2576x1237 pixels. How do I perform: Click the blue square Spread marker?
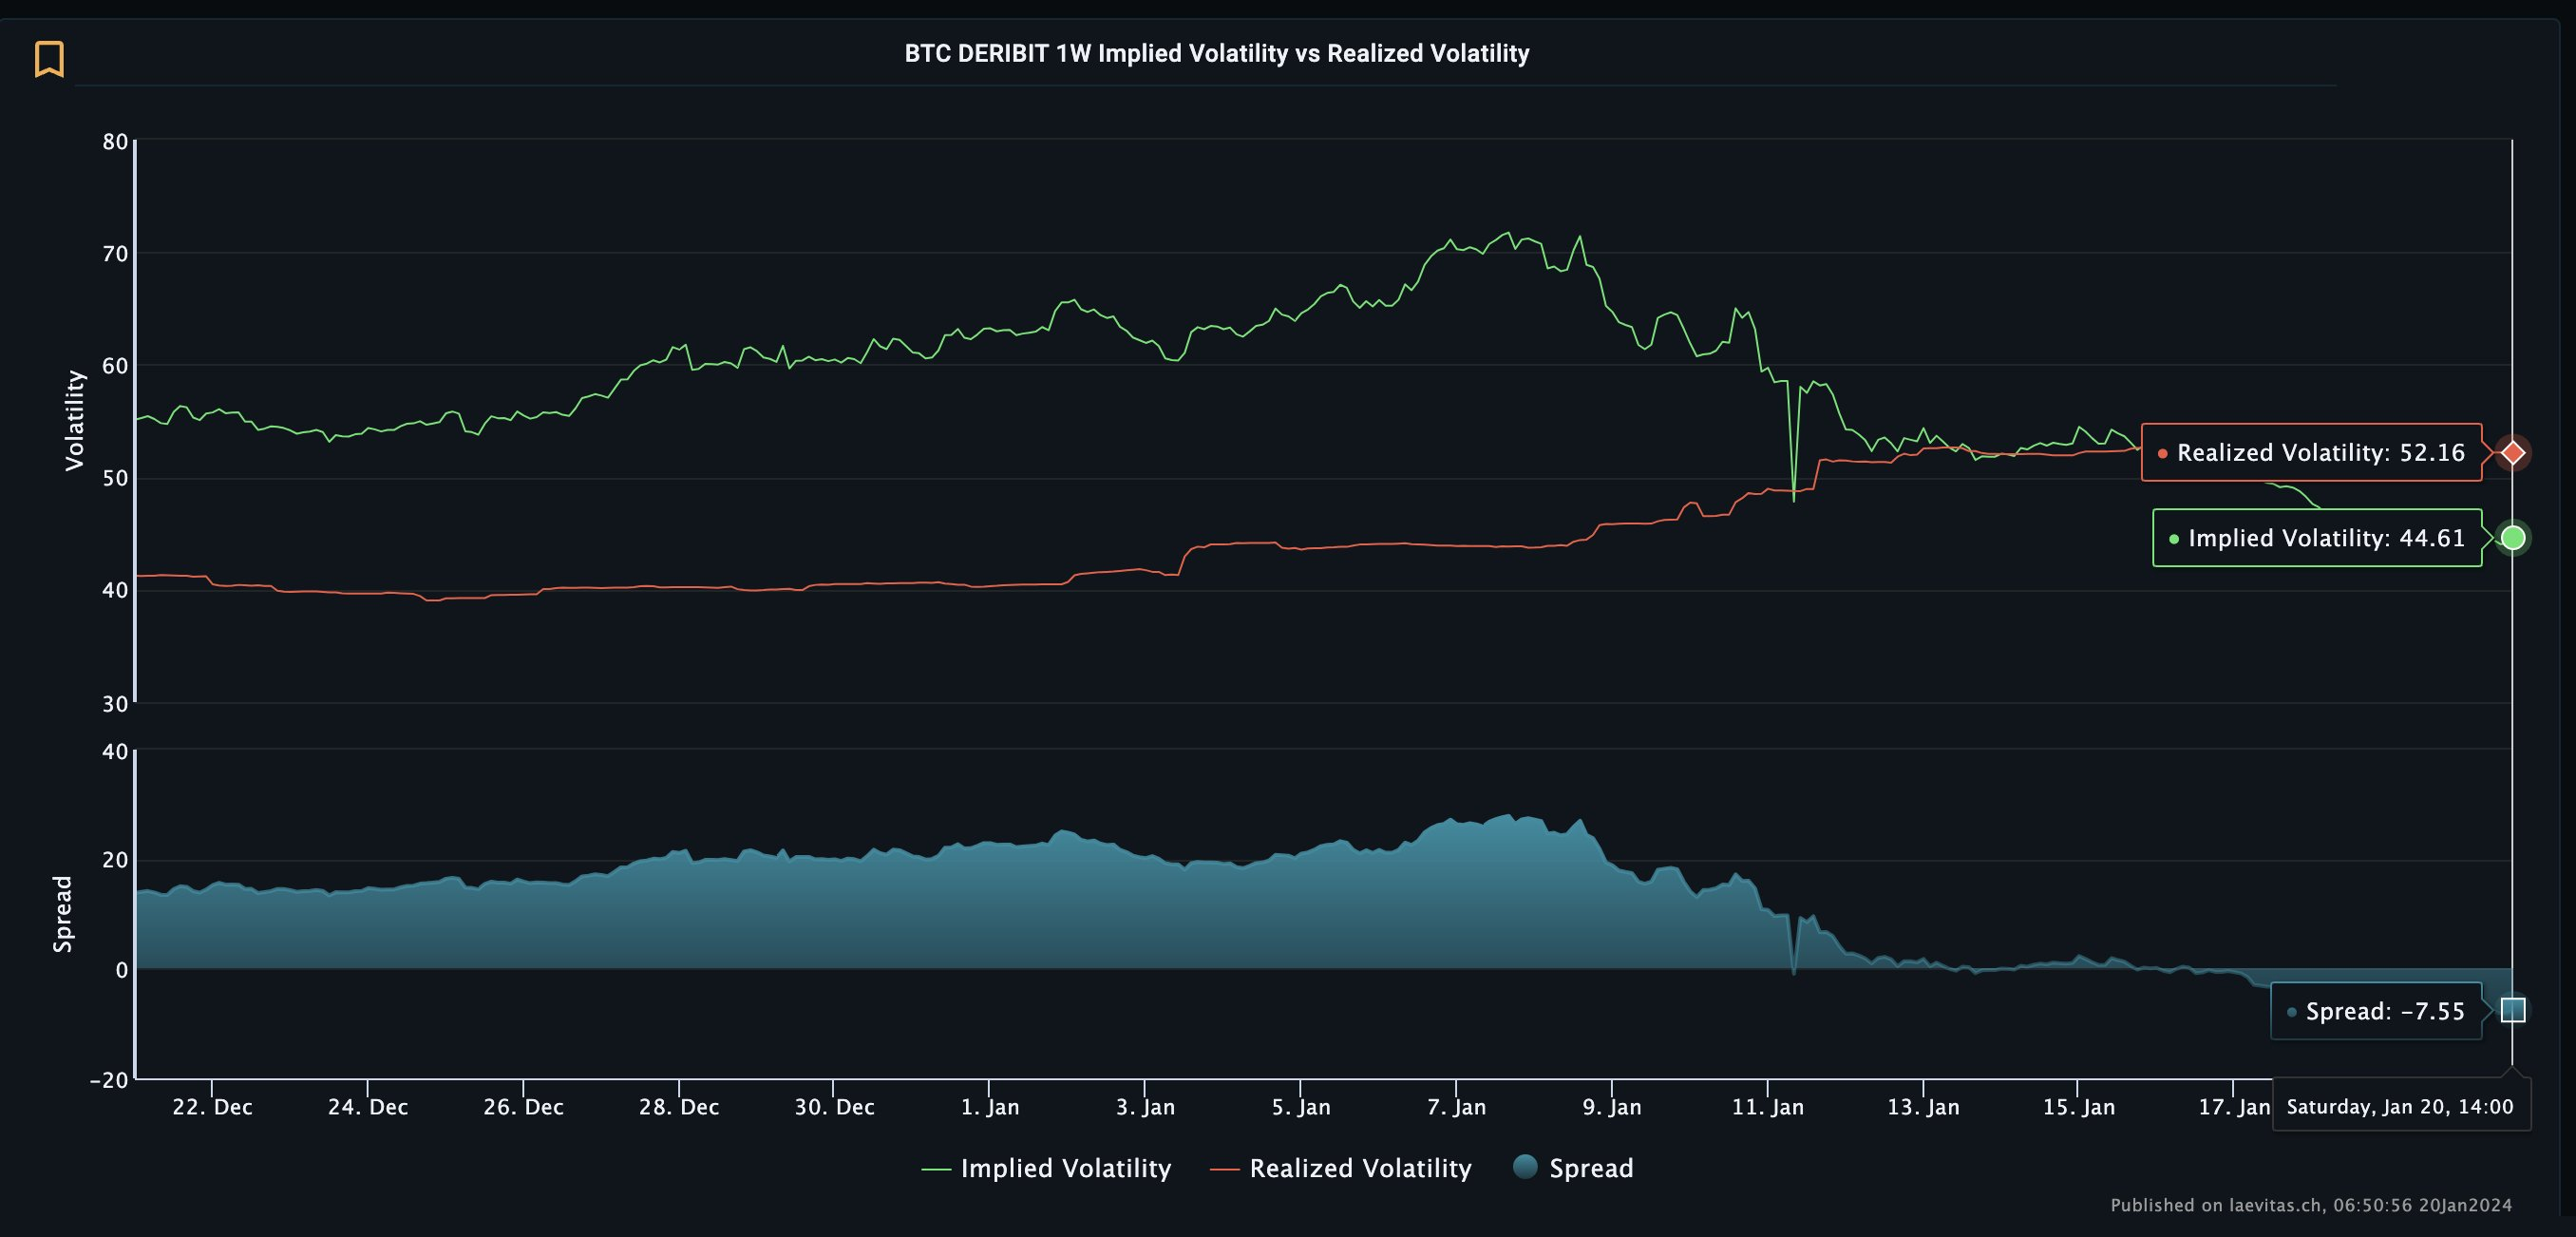[x=2512, y=1010]
